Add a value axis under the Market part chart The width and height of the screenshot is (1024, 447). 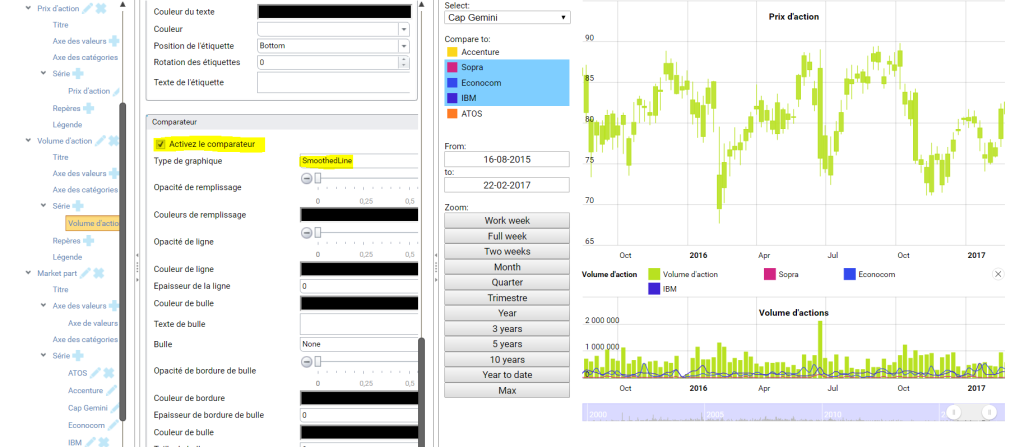click(114, 305)
